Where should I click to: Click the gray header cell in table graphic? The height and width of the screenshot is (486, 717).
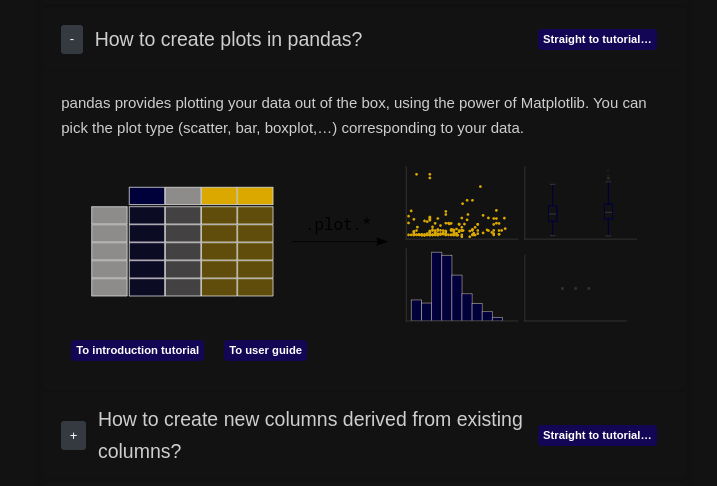[x=183, y=196]
